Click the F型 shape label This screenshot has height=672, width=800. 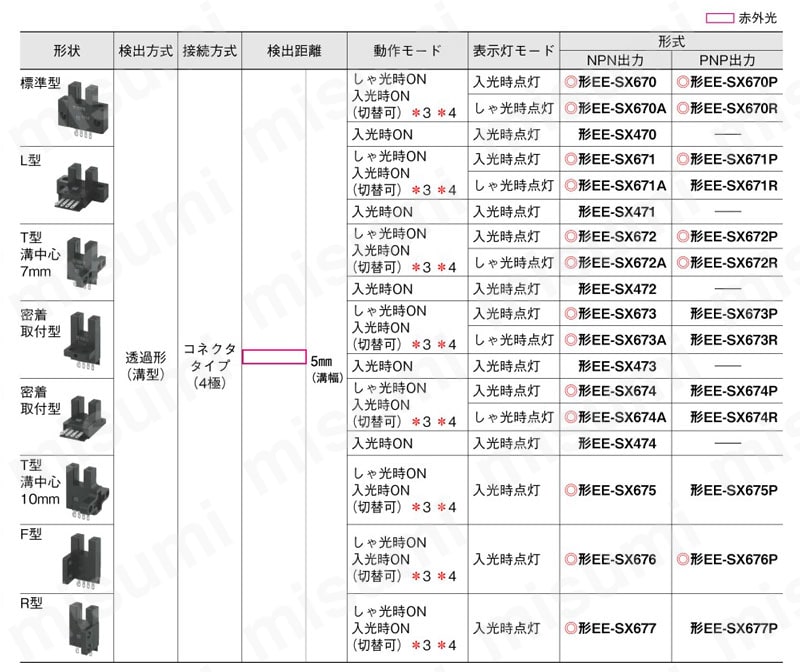(31, 534)
